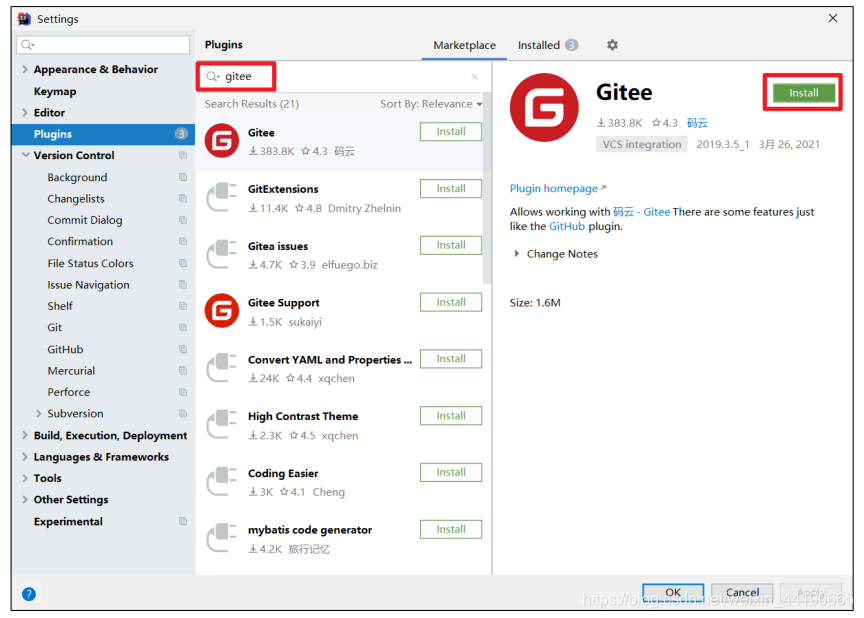Screen dimensions: 864x618
Task: Click the project-level icon beside Shelf
Action: click(183, 306)
